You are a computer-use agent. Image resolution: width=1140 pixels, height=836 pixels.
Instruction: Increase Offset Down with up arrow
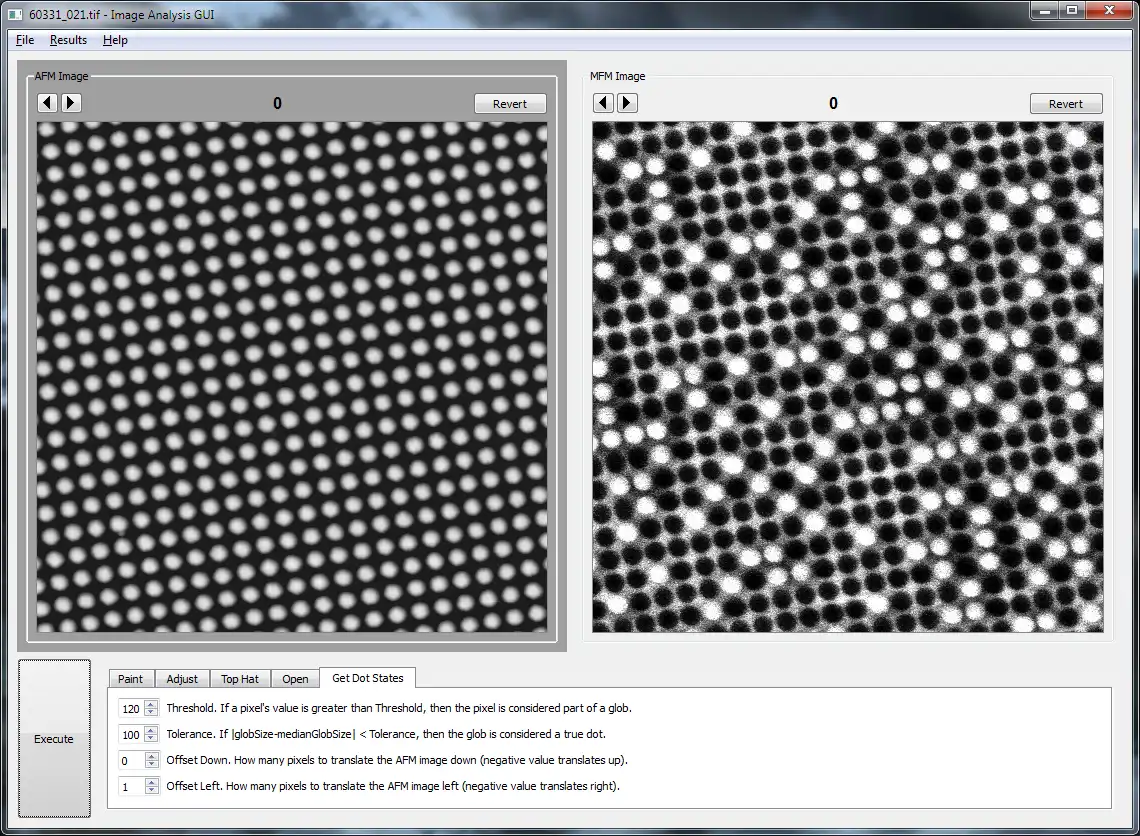click(x=151, y=756)
